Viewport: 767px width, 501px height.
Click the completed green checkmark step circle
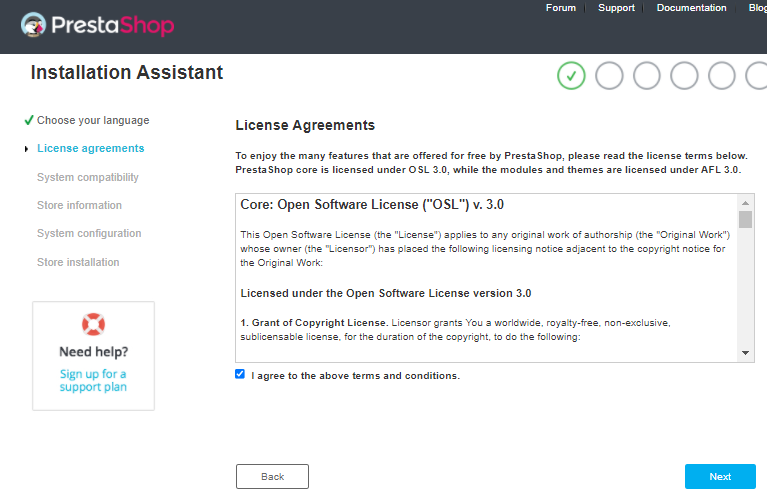tap(571, 76)
